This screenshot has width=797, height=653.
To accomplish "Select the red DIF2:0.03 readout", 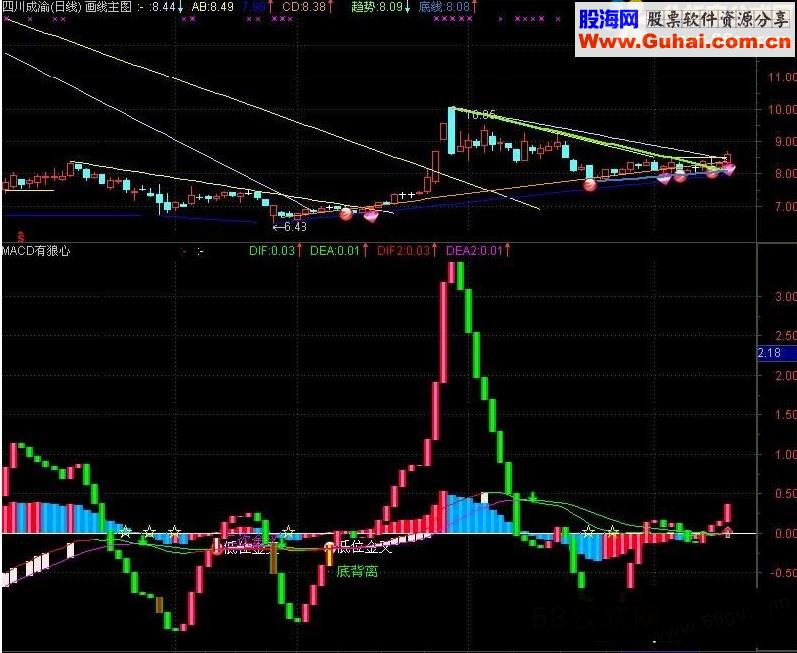I will tap(403, 251).
